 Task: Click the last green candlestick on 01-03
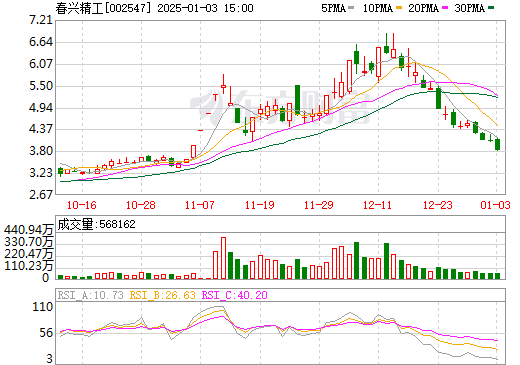click(x=497, y=145)
